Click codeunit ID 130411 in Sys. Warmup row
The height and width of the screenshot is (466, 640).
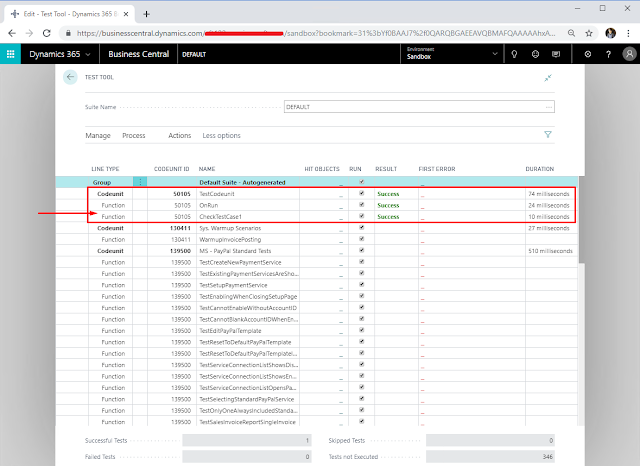tap(180, 228)
